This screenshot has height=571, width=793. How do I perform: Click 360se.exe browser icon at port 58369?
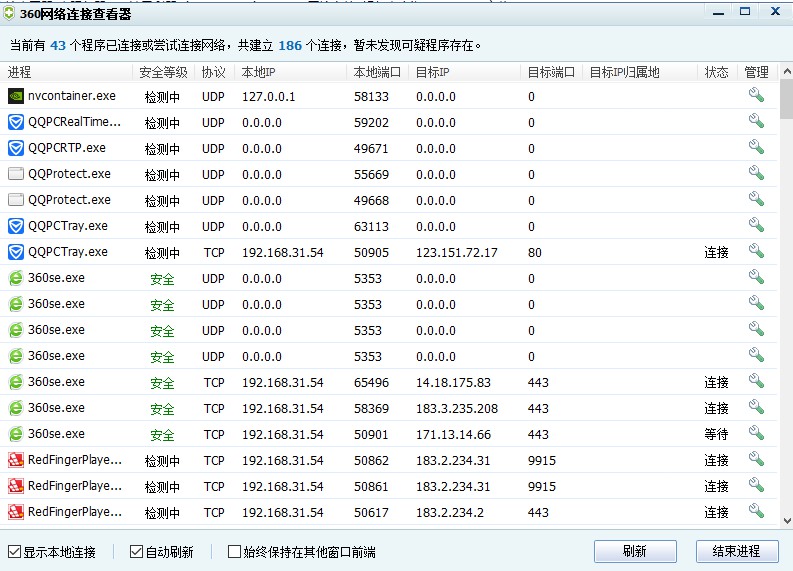point(16,408)
